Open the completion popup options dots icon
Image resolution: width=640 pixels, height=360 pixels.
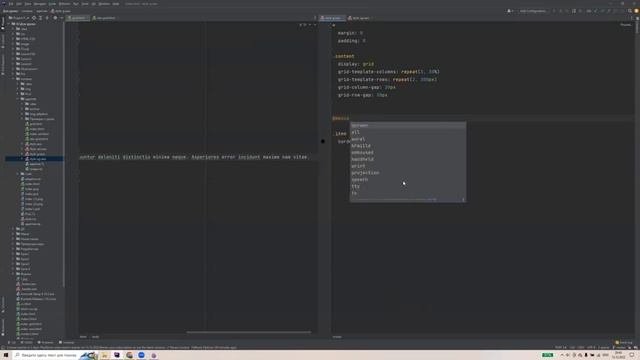click(463, 200)
